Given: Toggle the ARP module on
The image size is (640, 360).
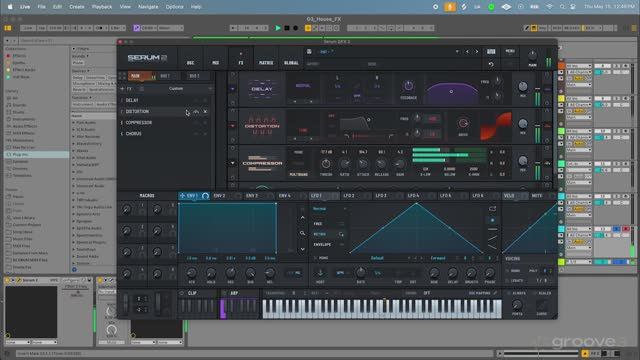Looking at the screenshot, I should click(224, 293).
